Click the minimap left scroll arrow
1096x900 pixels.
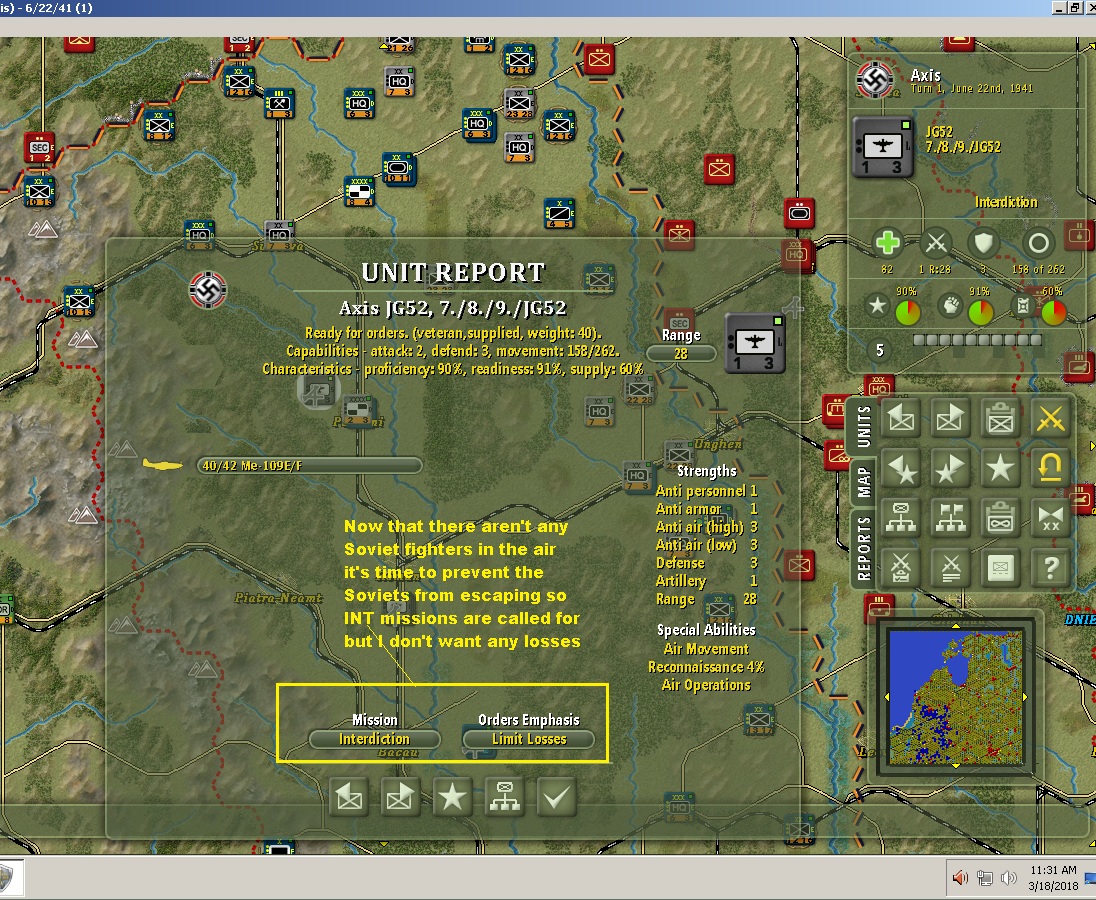pos(886,697)
